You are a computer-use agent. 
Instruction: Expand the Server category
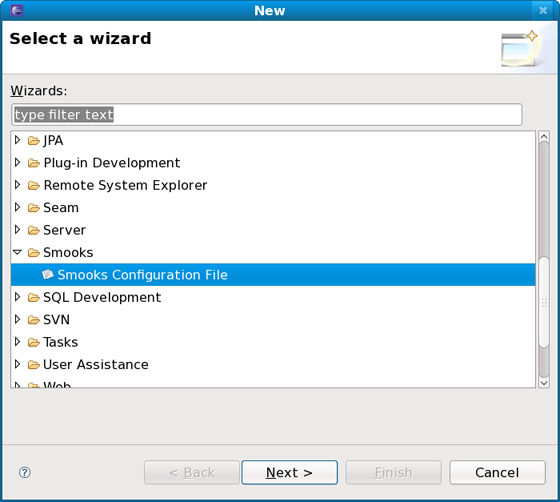17,230
